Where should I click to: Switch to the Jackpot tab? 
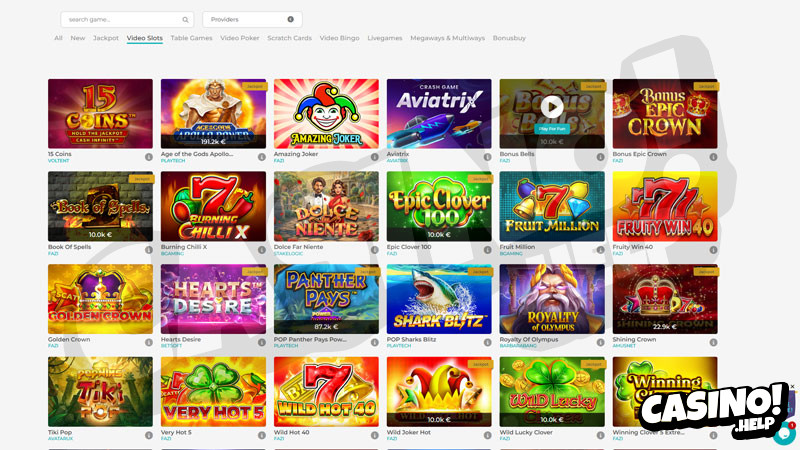click(x=106, y=38)
